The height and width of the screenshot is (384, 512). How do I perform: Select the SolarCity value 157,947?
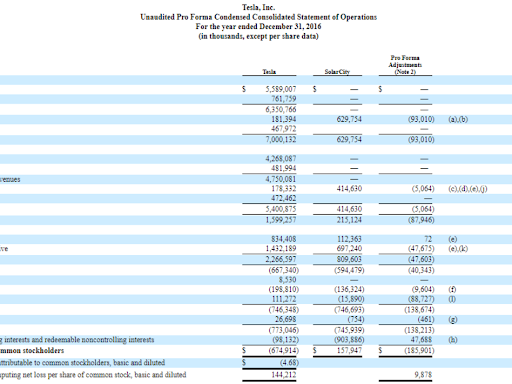tap(349, 350)
